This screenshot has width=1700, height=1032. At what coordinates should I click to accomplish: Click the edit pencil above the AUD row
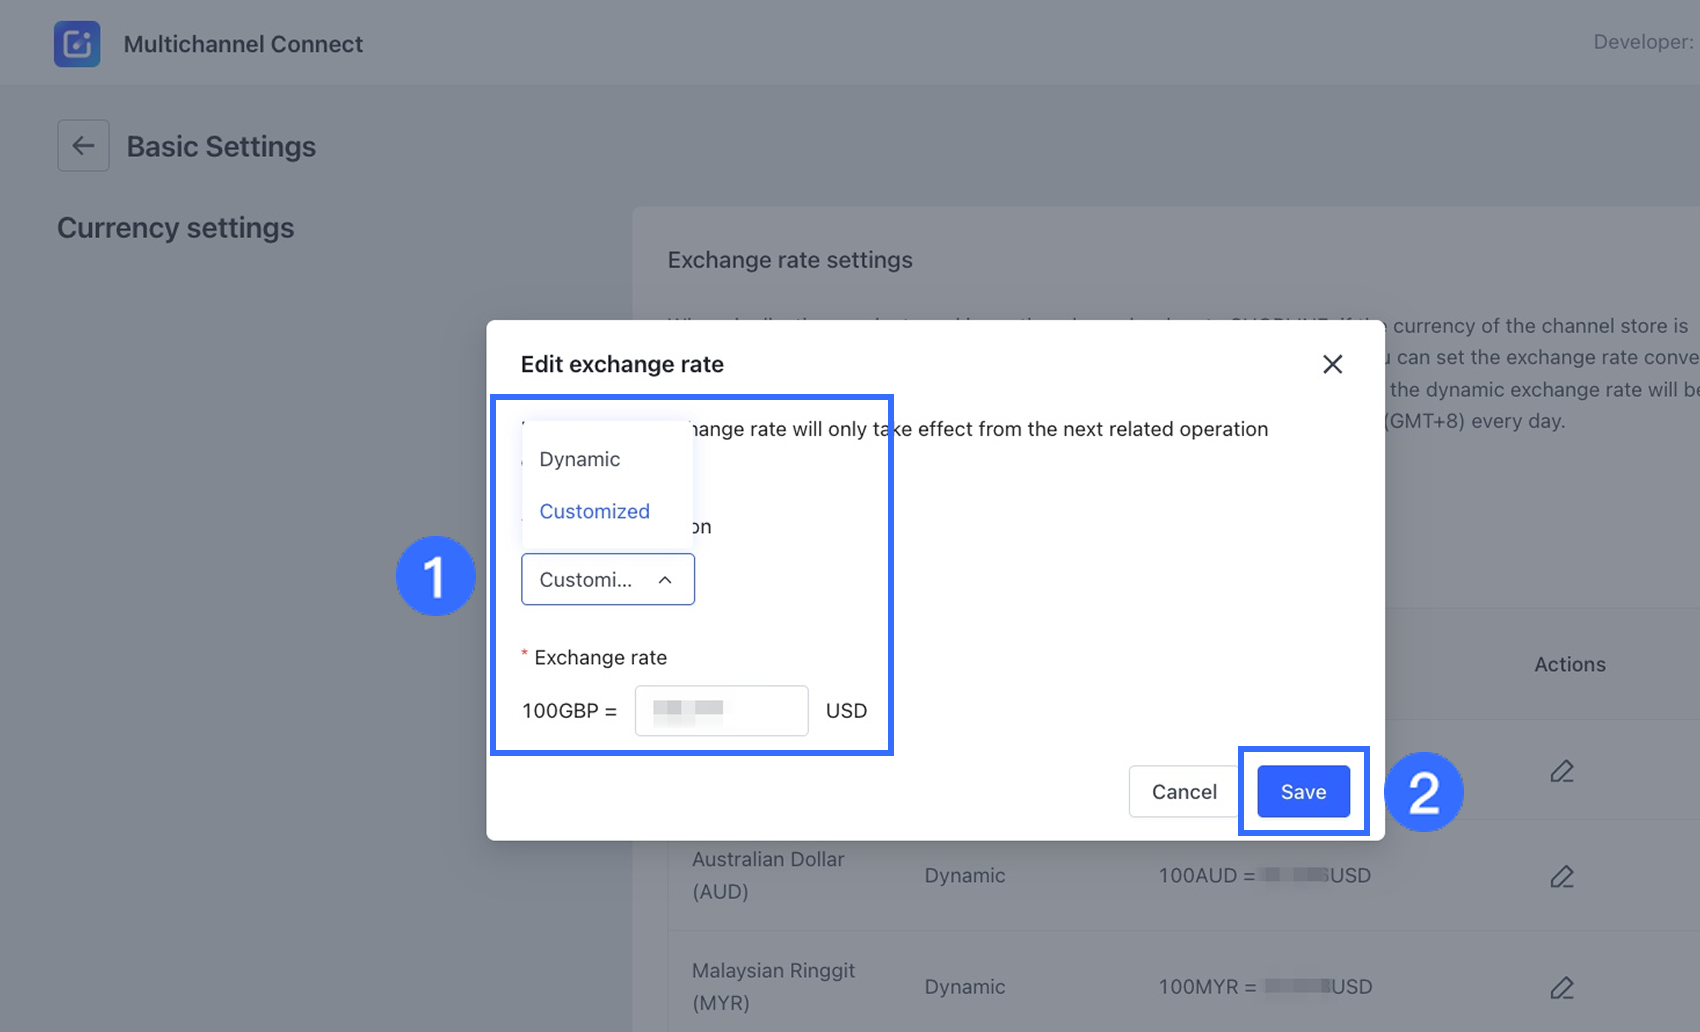1561,771
